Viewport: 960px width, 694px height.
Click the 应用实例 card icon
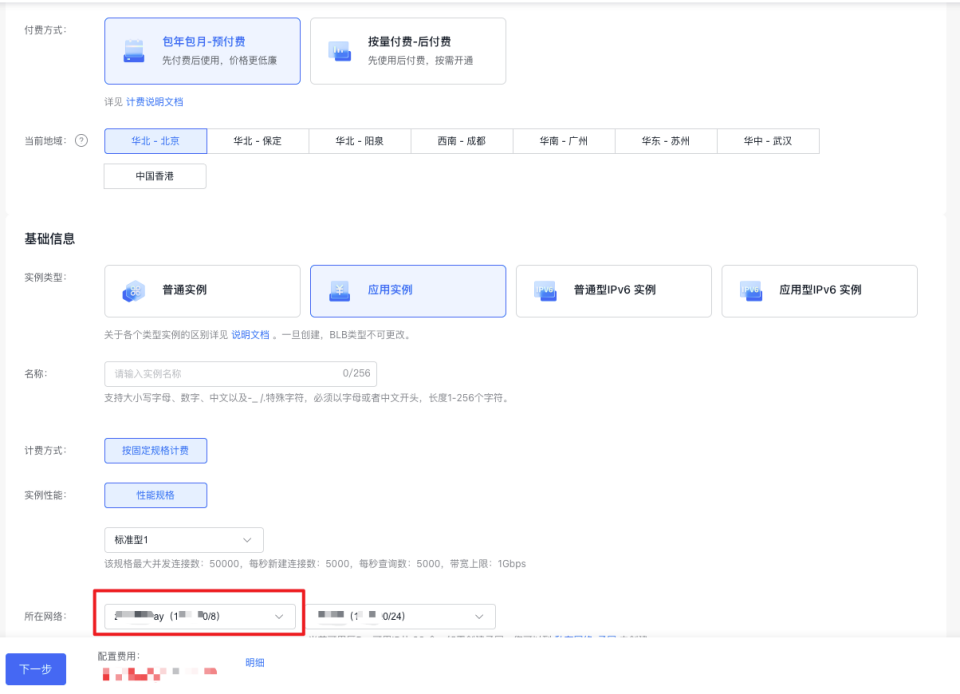click(340, 291)
